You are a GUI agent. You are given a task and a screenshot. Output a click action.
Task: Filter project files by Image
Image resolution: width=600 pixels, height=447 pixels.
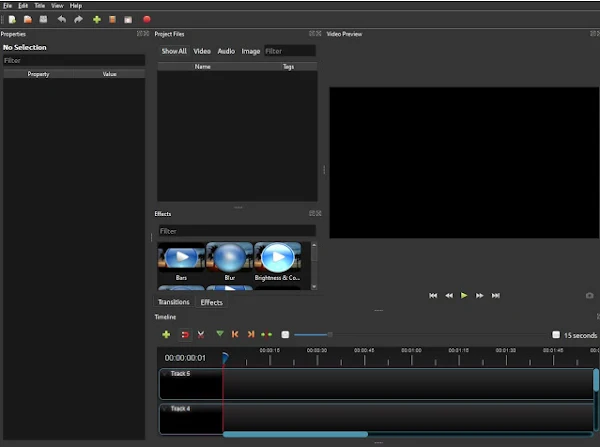pos(251,51)
